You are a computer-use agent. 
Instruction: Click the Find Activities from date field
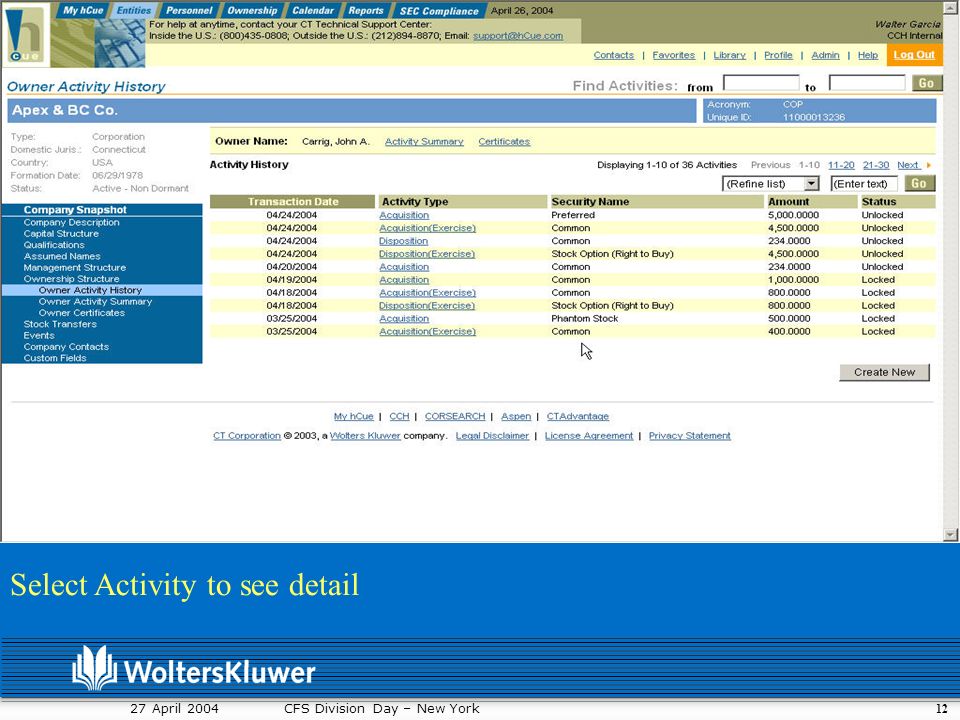pos(761,83)
